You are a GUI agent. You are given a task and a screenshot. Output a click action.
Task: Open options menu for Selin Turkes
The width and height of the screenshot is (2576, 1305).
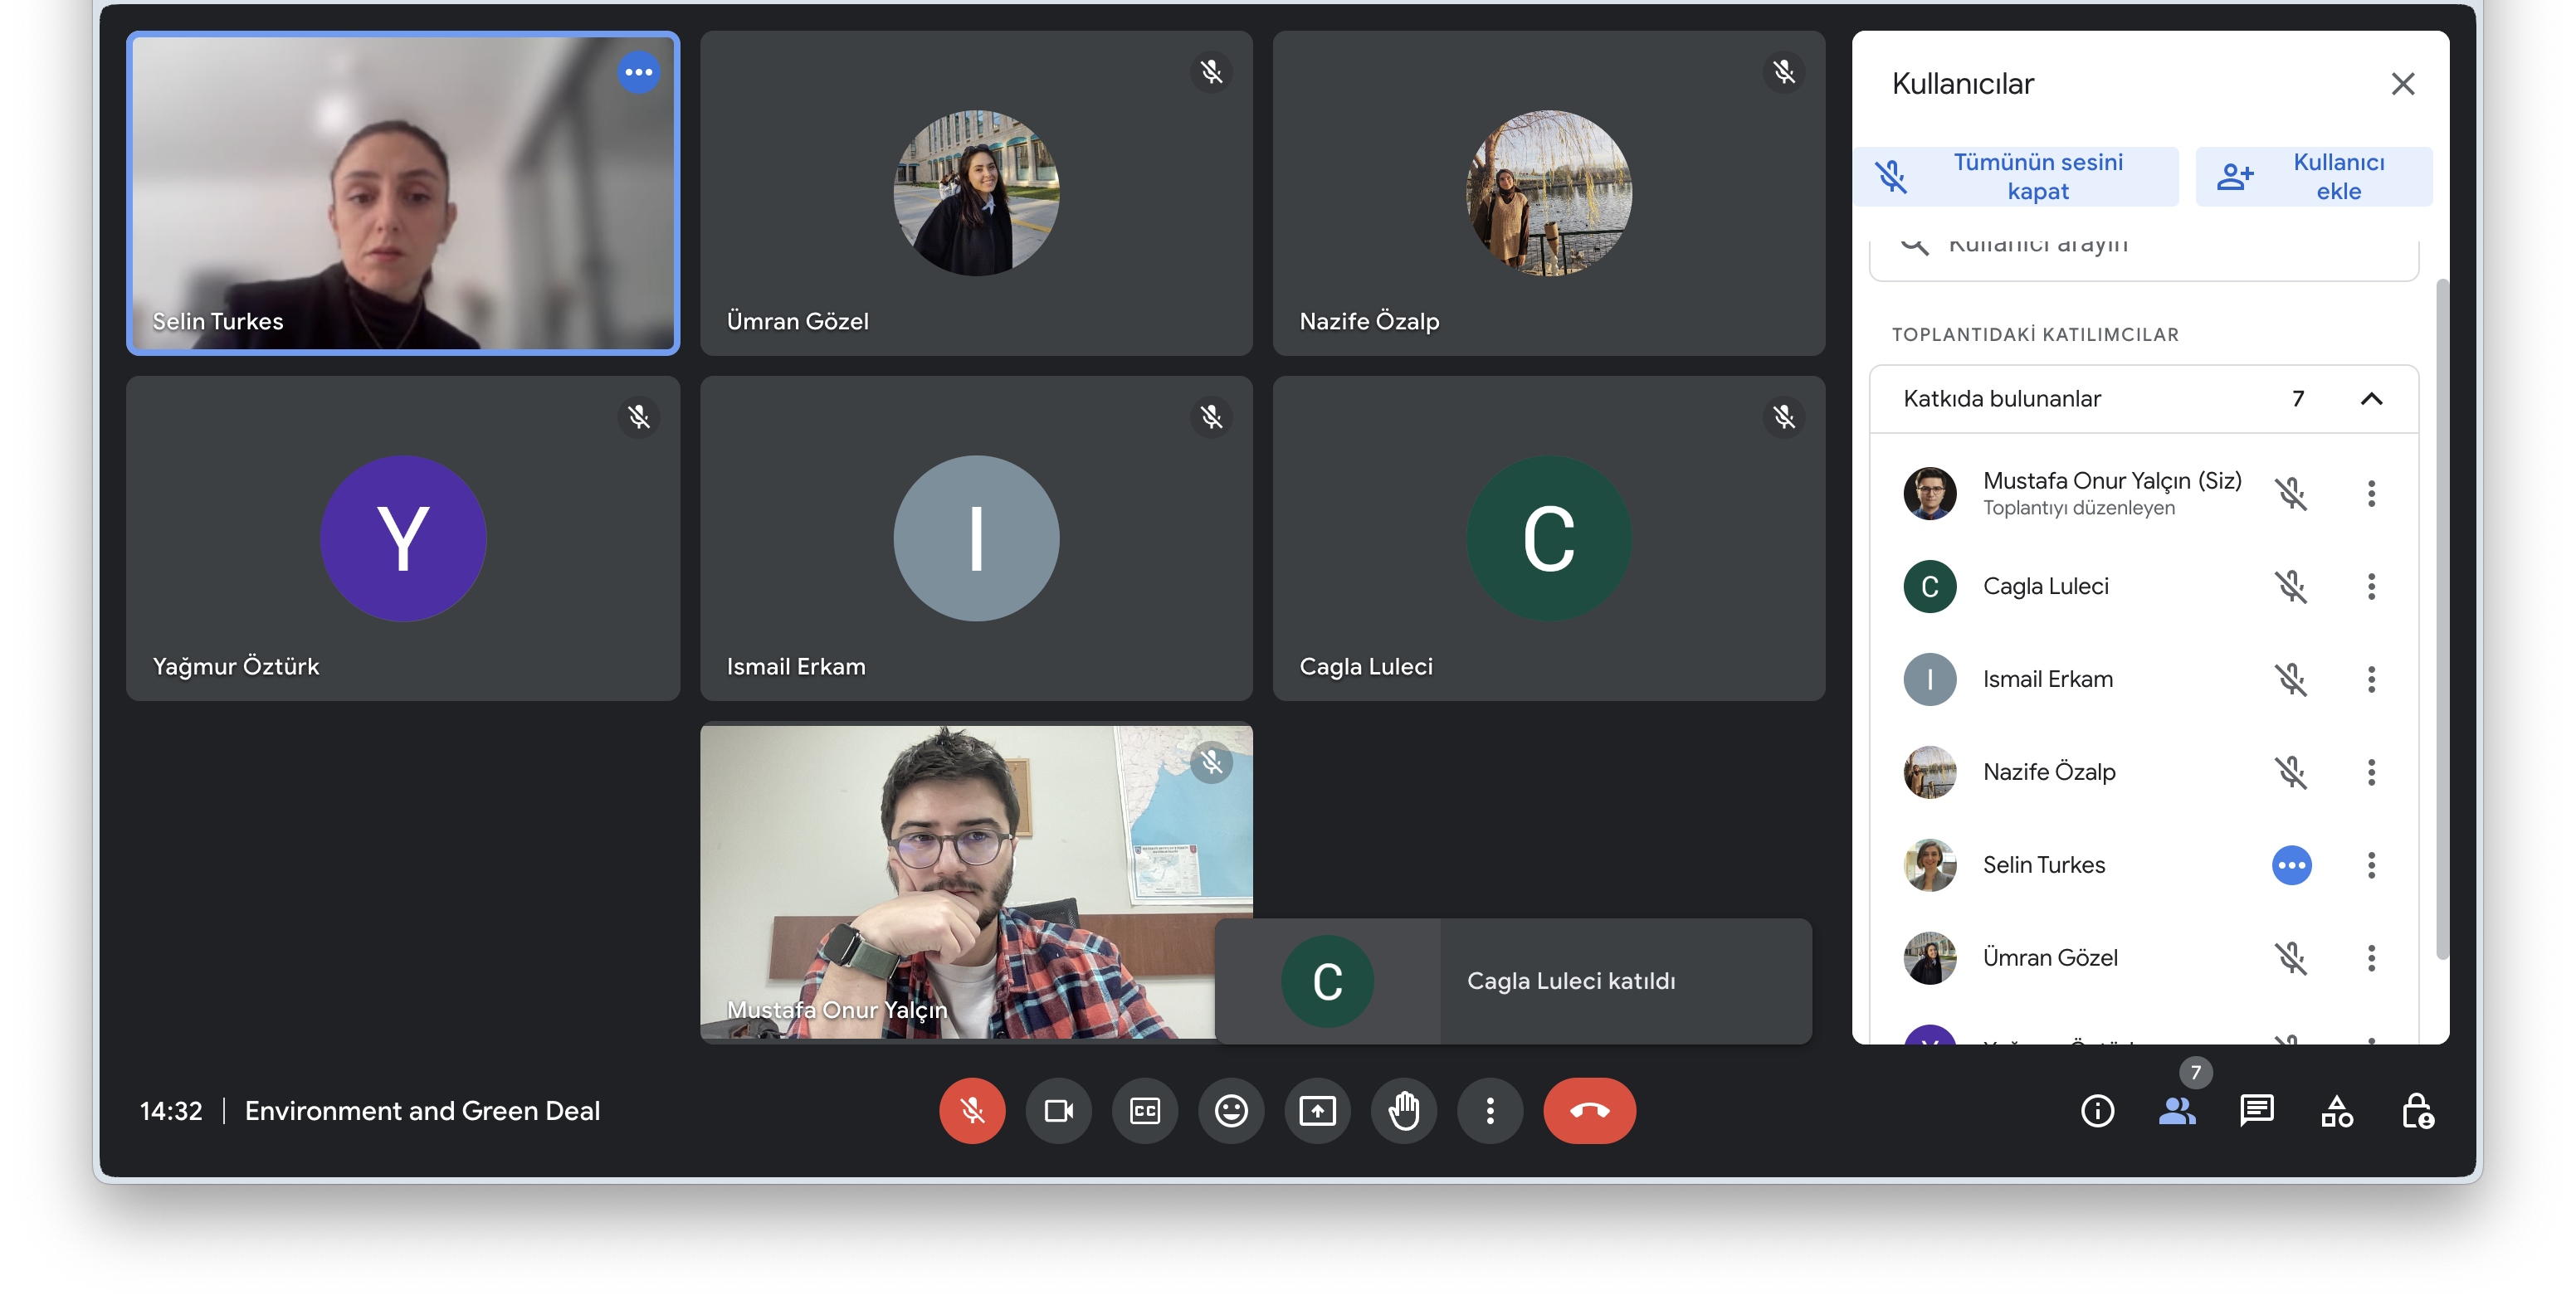[x=2371, y=865]
